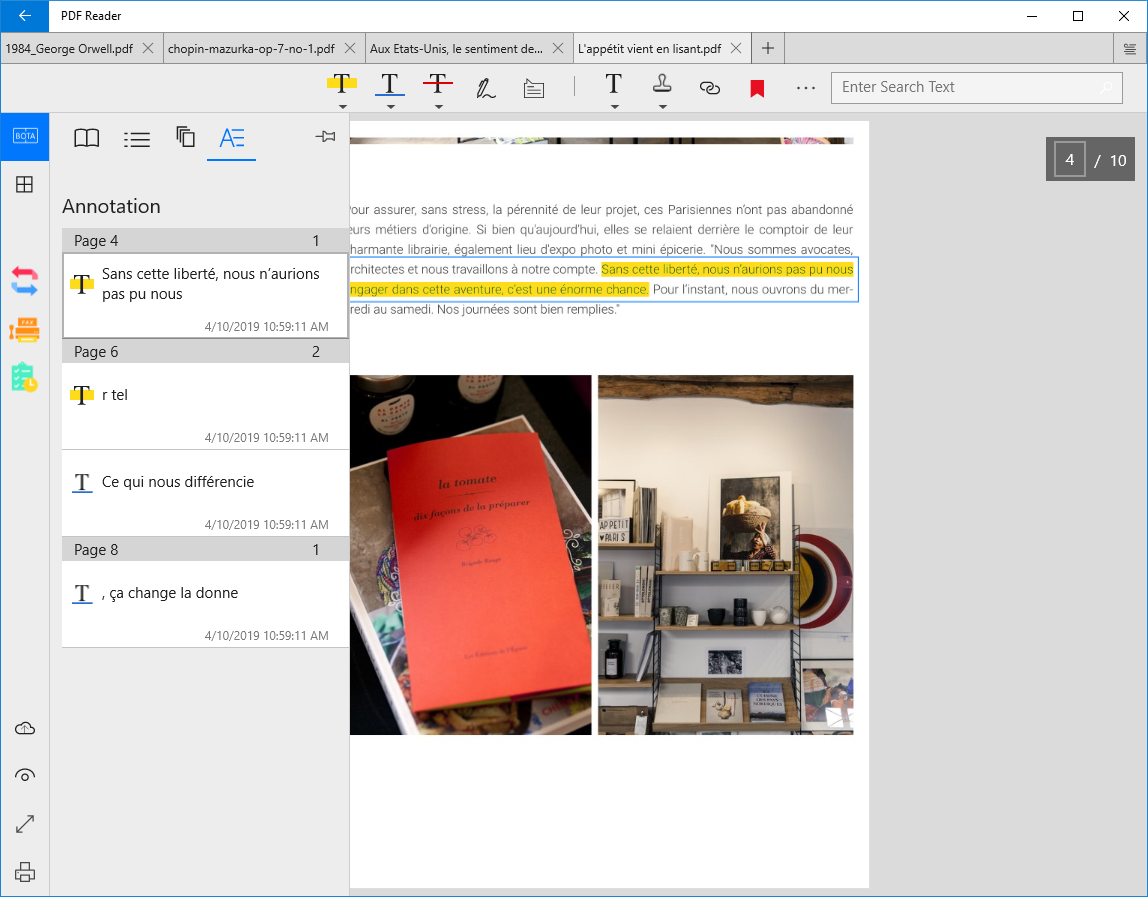Open the Annotation panel tab
The width and height of the screenshot is (1148, 897).
tap(232, 138)
